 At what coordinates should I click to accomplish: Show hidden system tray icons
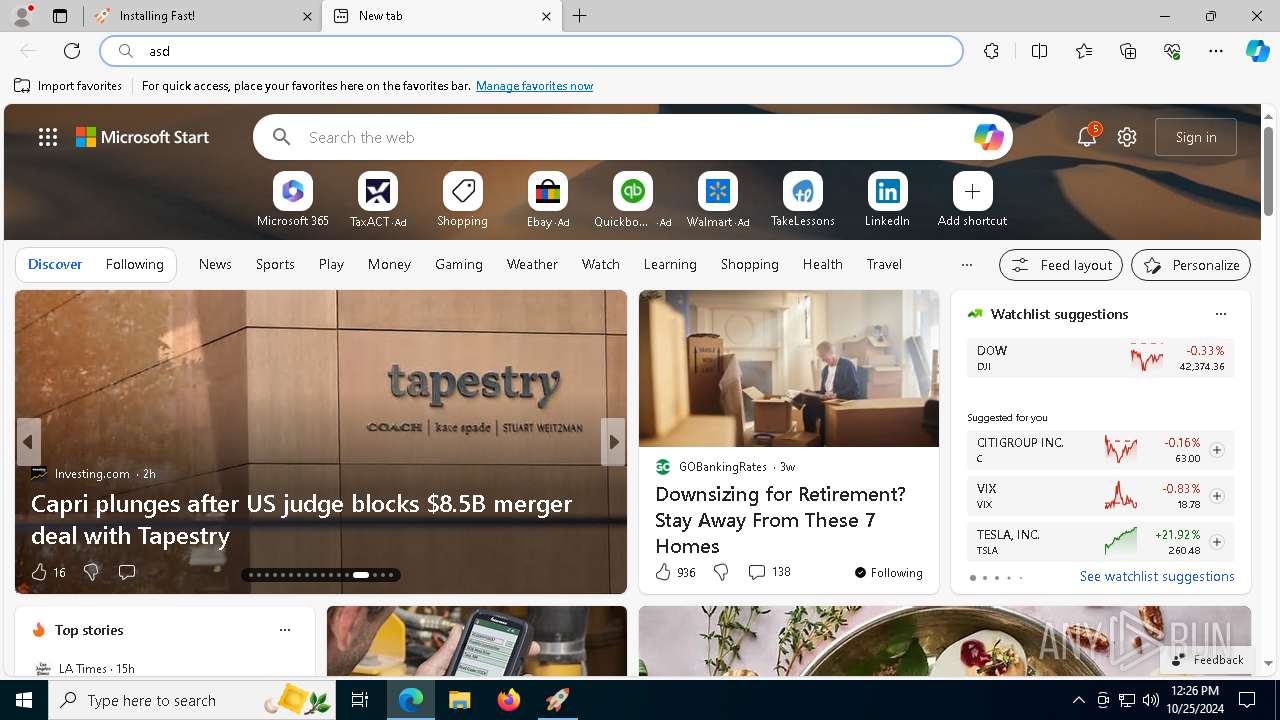click(x=1078, y=700)
